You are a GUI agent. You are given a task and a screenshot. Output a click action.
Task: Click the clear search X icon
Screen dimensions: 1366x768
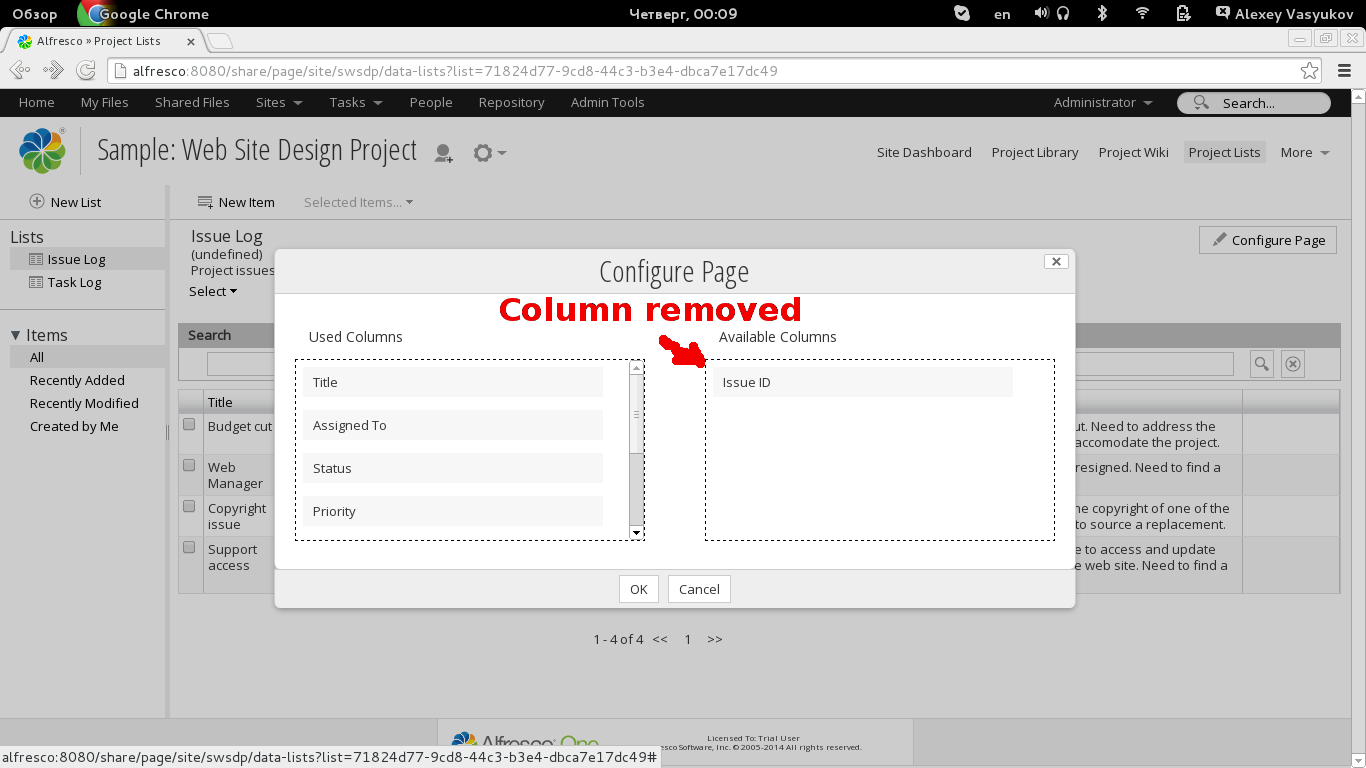click(x=1293, y=364)
